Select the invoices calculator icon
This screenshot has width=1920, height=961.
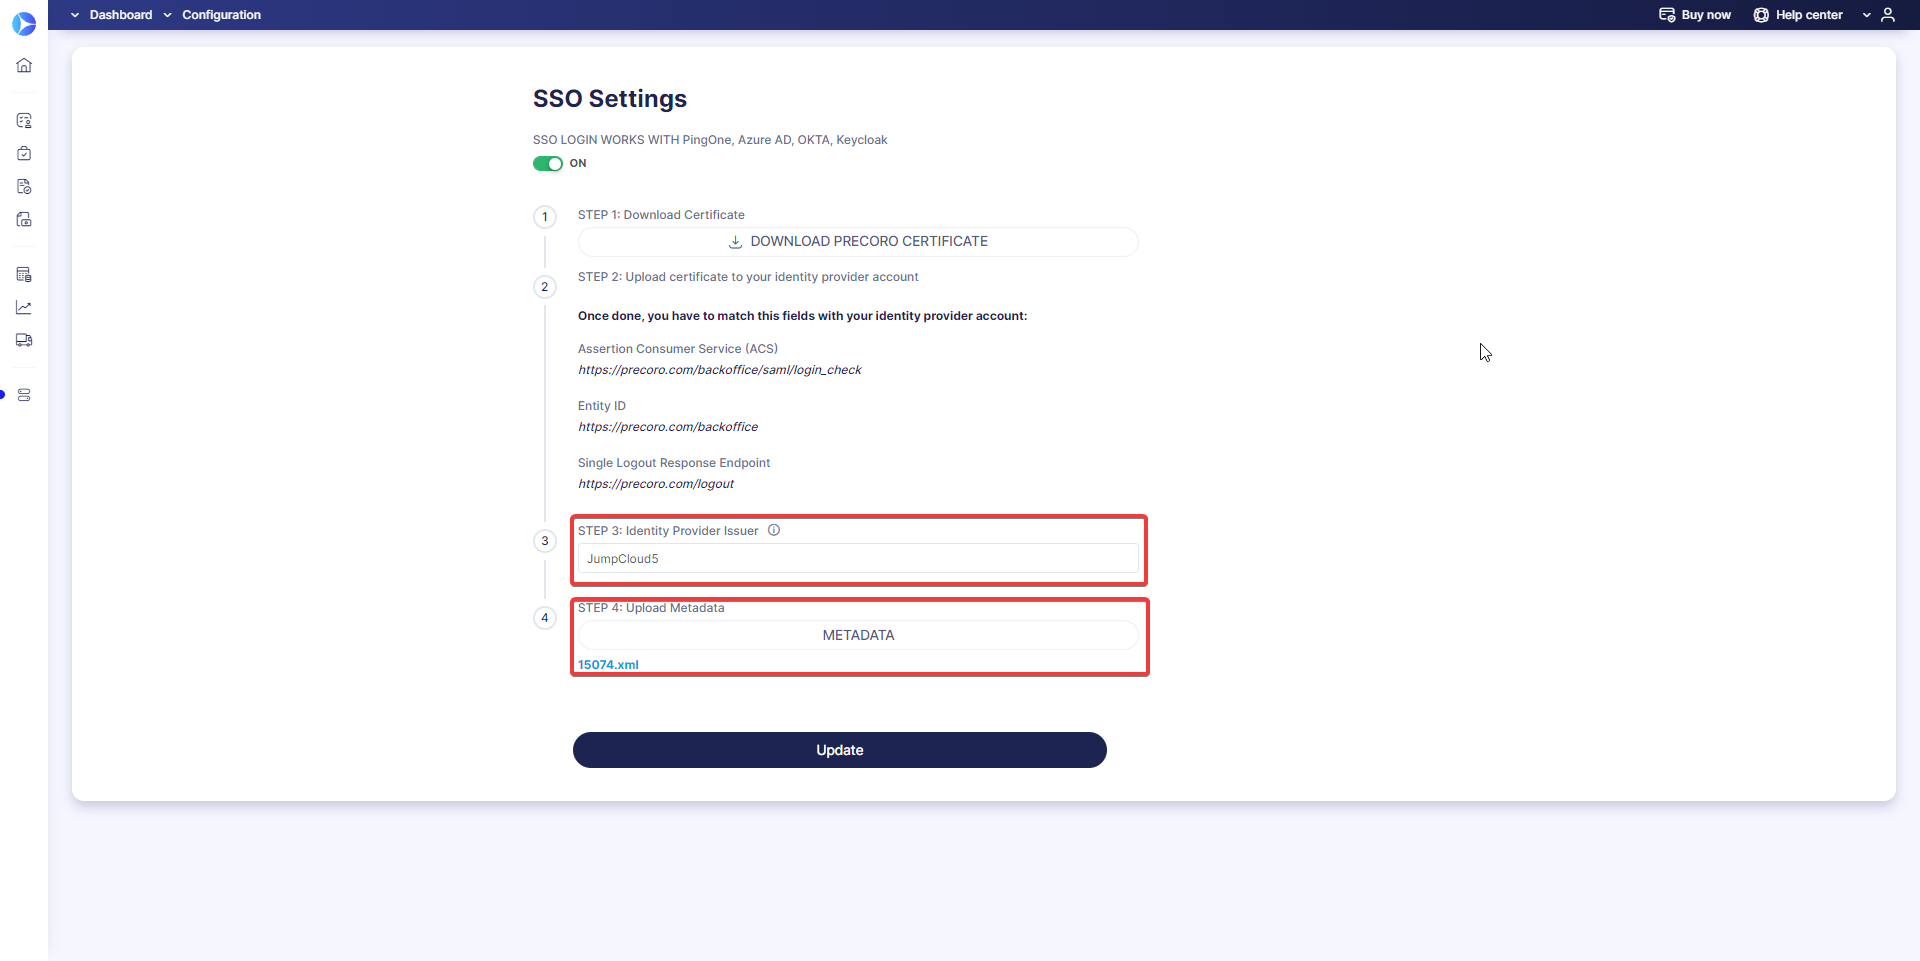[x=23, y=274]
